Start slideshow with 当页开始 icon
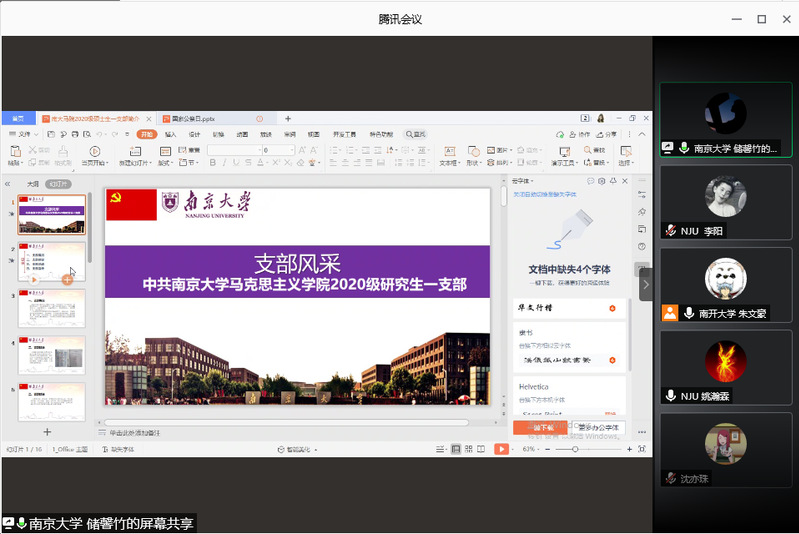This screenshot has height=534, width=799. pos(93,152)
